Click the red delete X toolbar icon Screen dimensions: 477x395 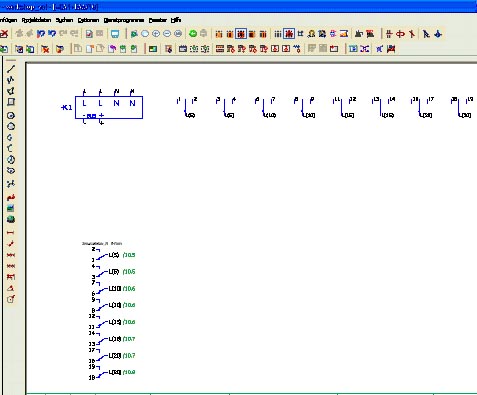click(4, 34)
